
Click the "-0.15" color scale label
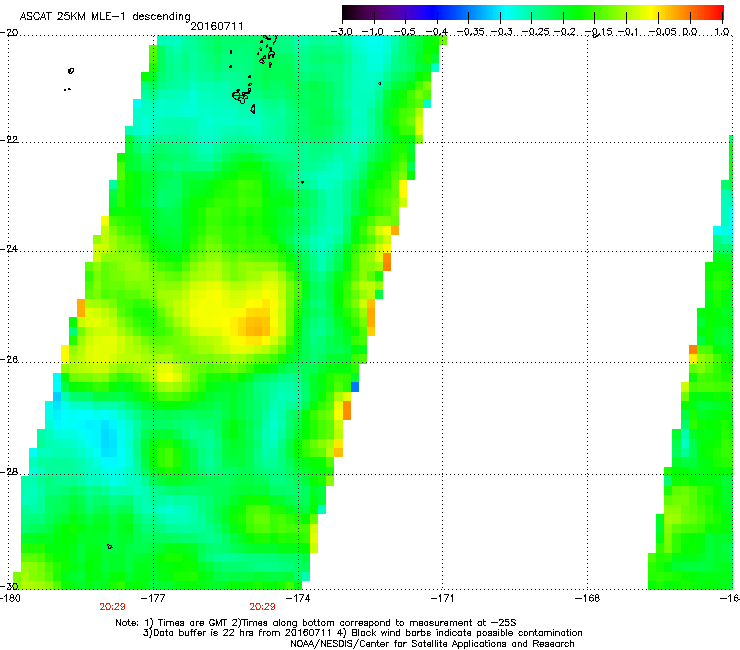pyautogui.click(x=599, y=32)
